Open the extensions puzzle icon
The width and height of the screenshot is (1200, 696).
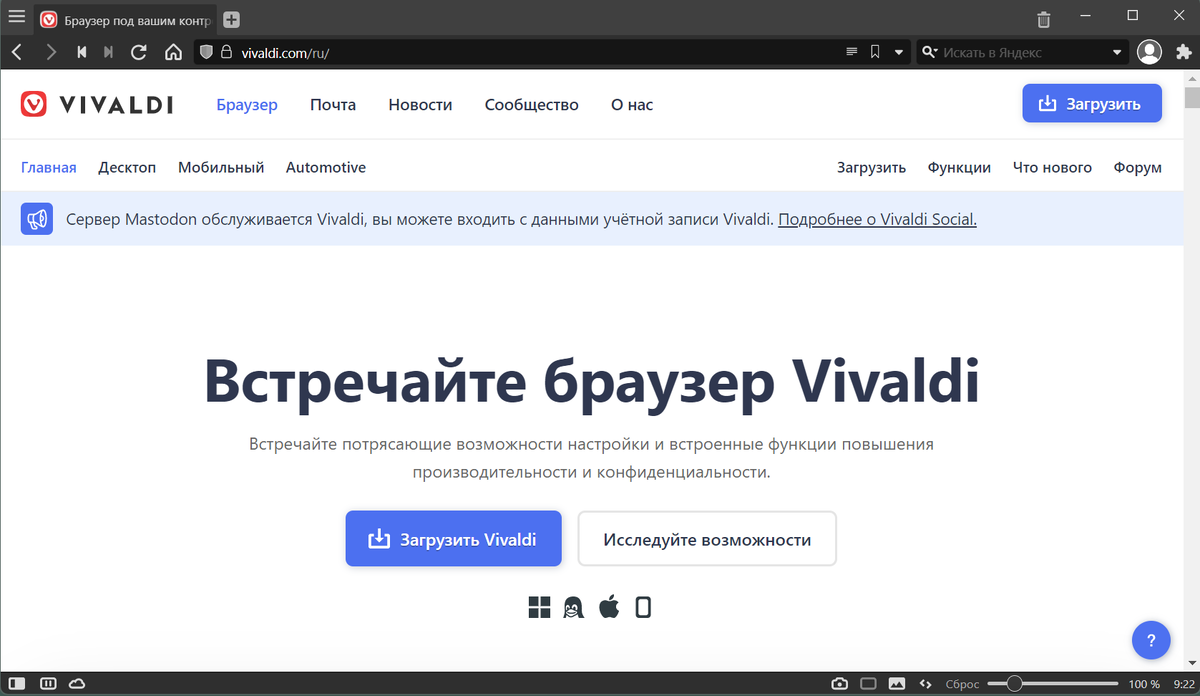[1182, 52]
